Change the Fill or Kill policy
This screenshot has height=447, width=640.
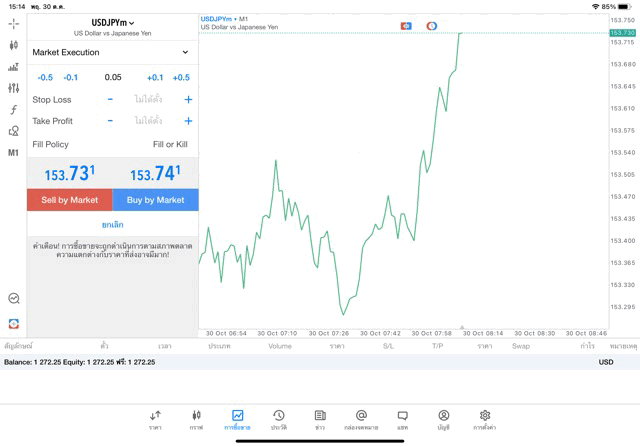click(x=170, y=144)
